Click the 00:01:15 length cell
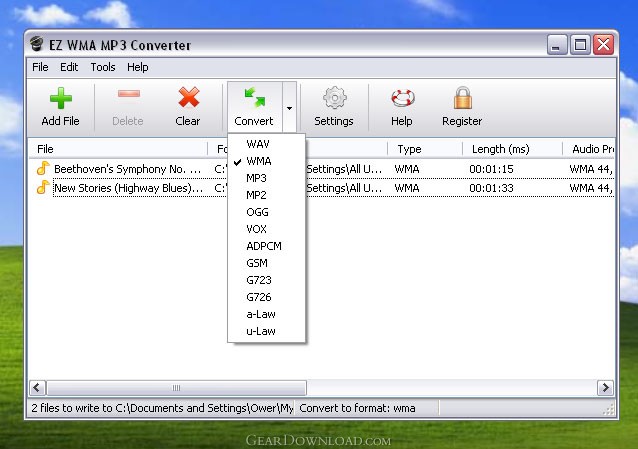638x449 pixels. 491,169
